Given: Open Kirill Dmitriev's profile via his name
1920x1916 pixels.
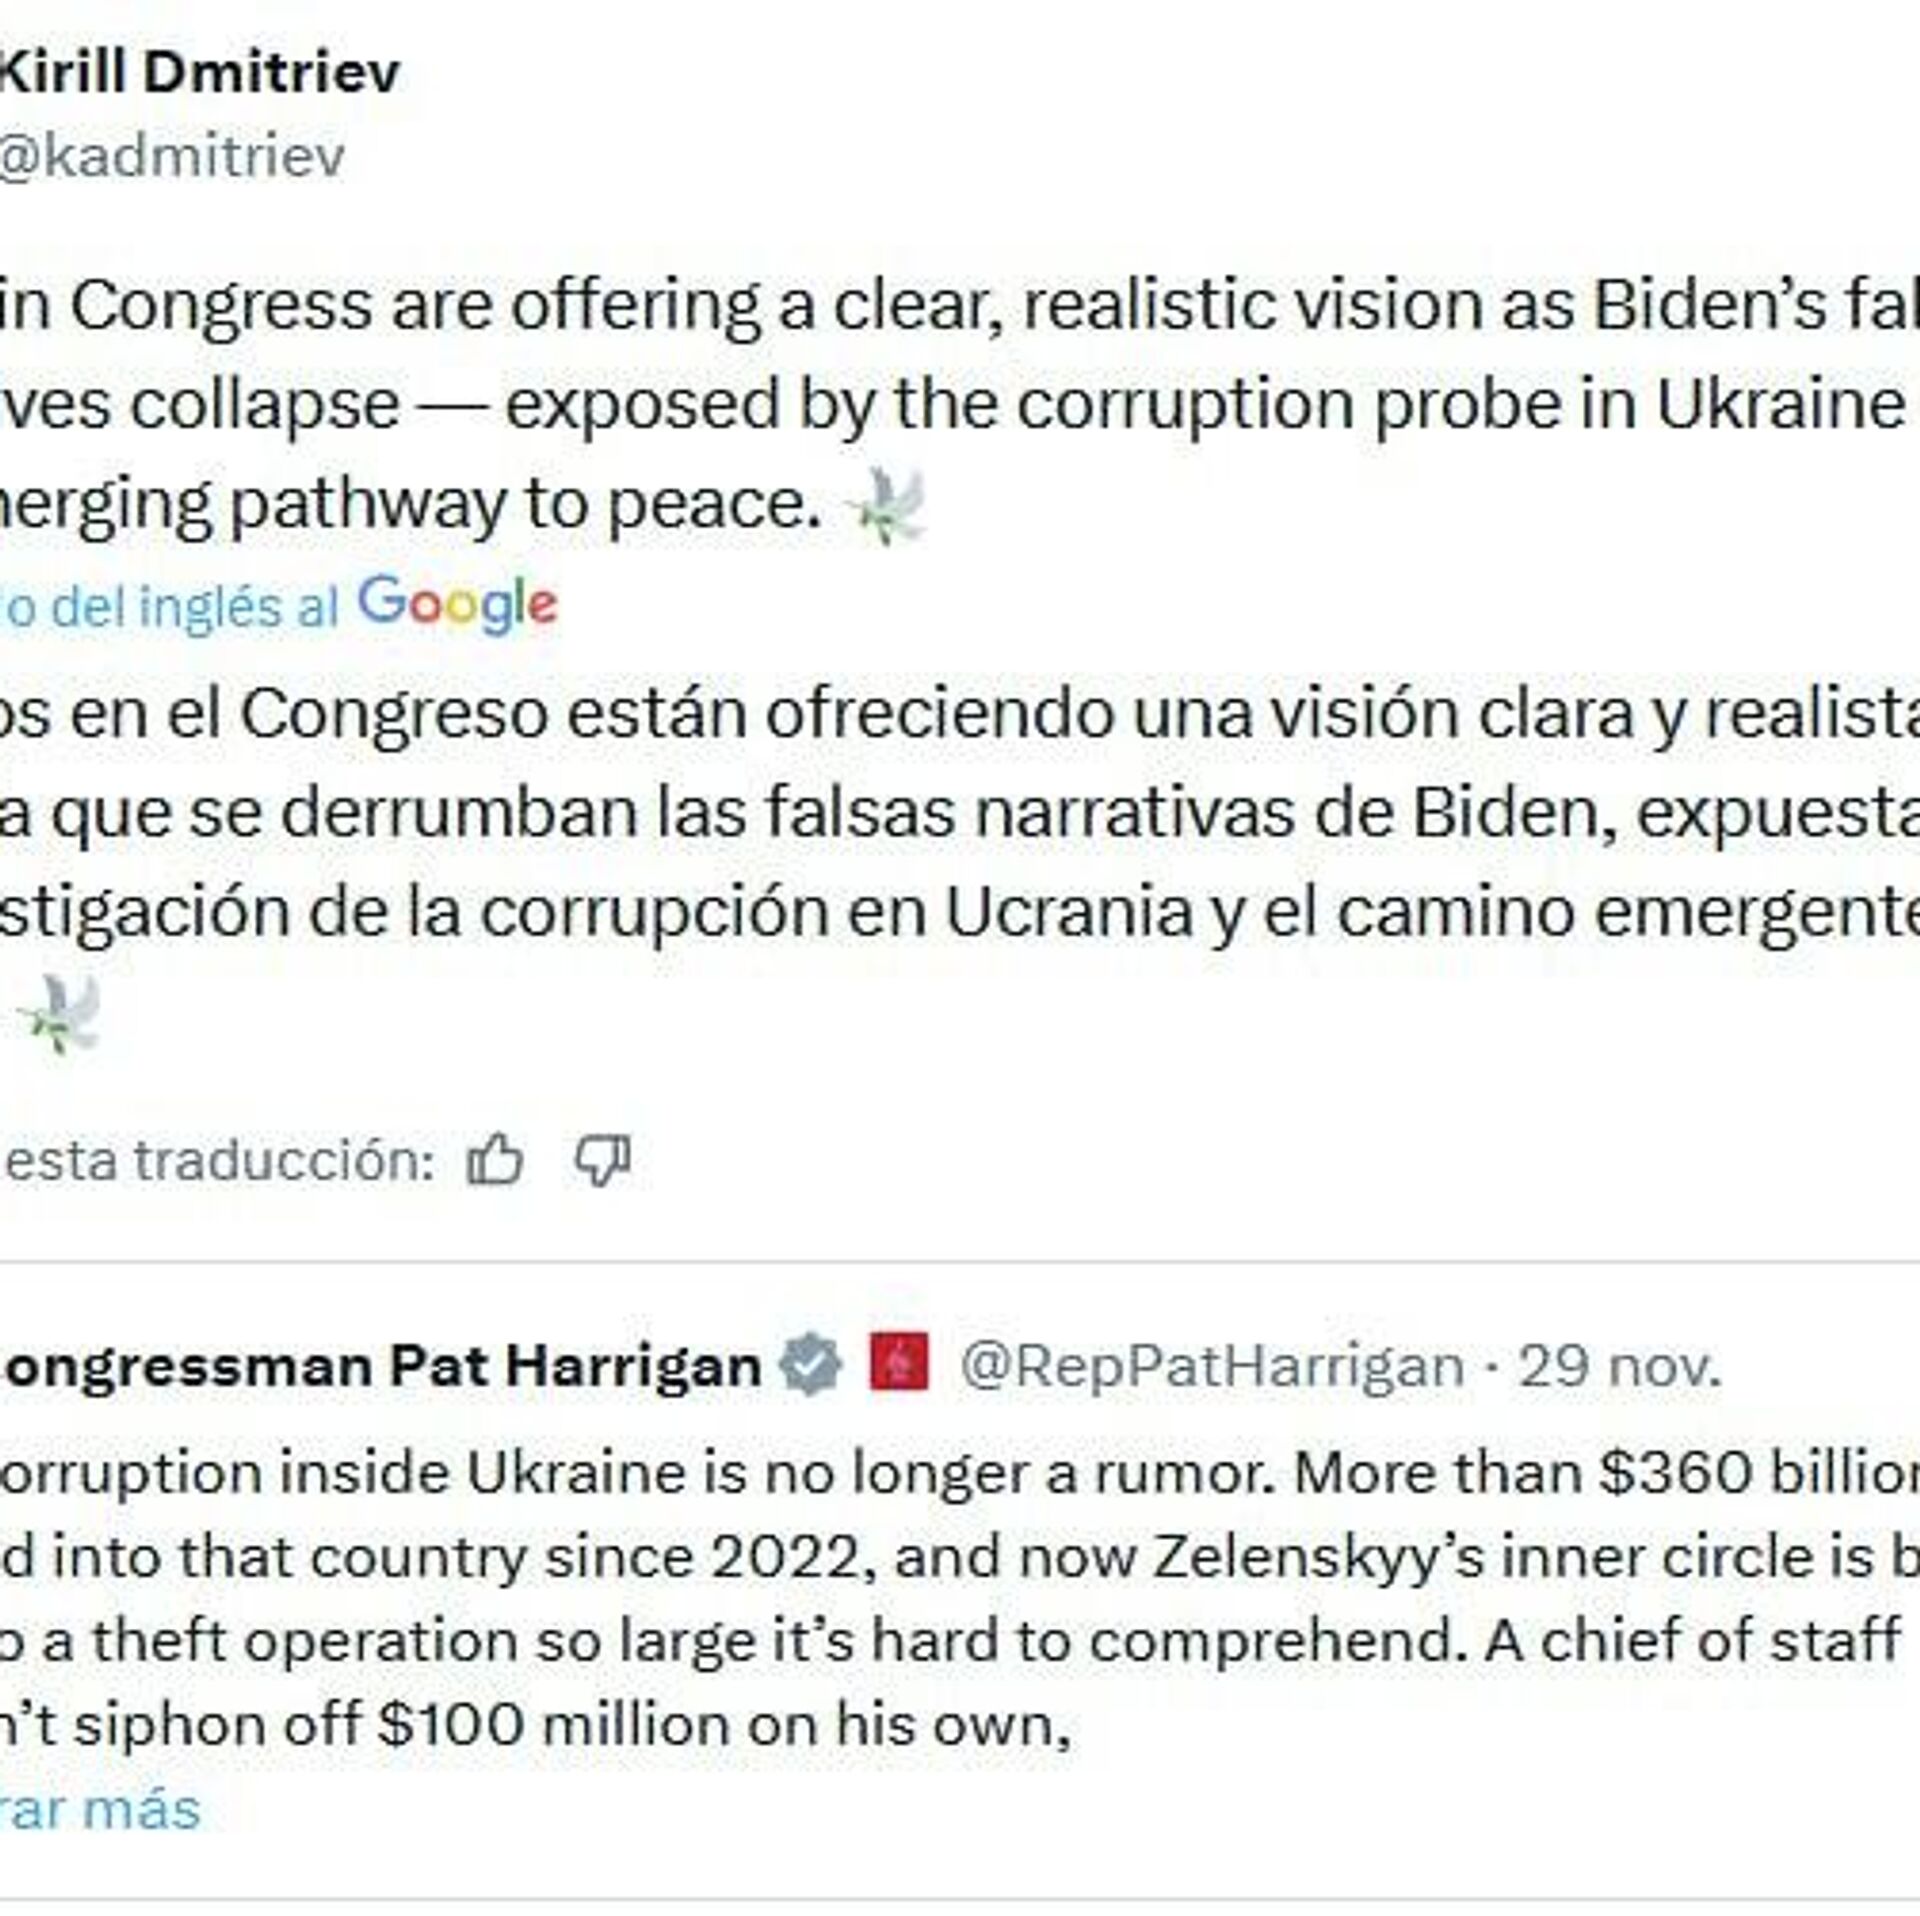Looking at the screenshot, I should (x=200, y=72).
